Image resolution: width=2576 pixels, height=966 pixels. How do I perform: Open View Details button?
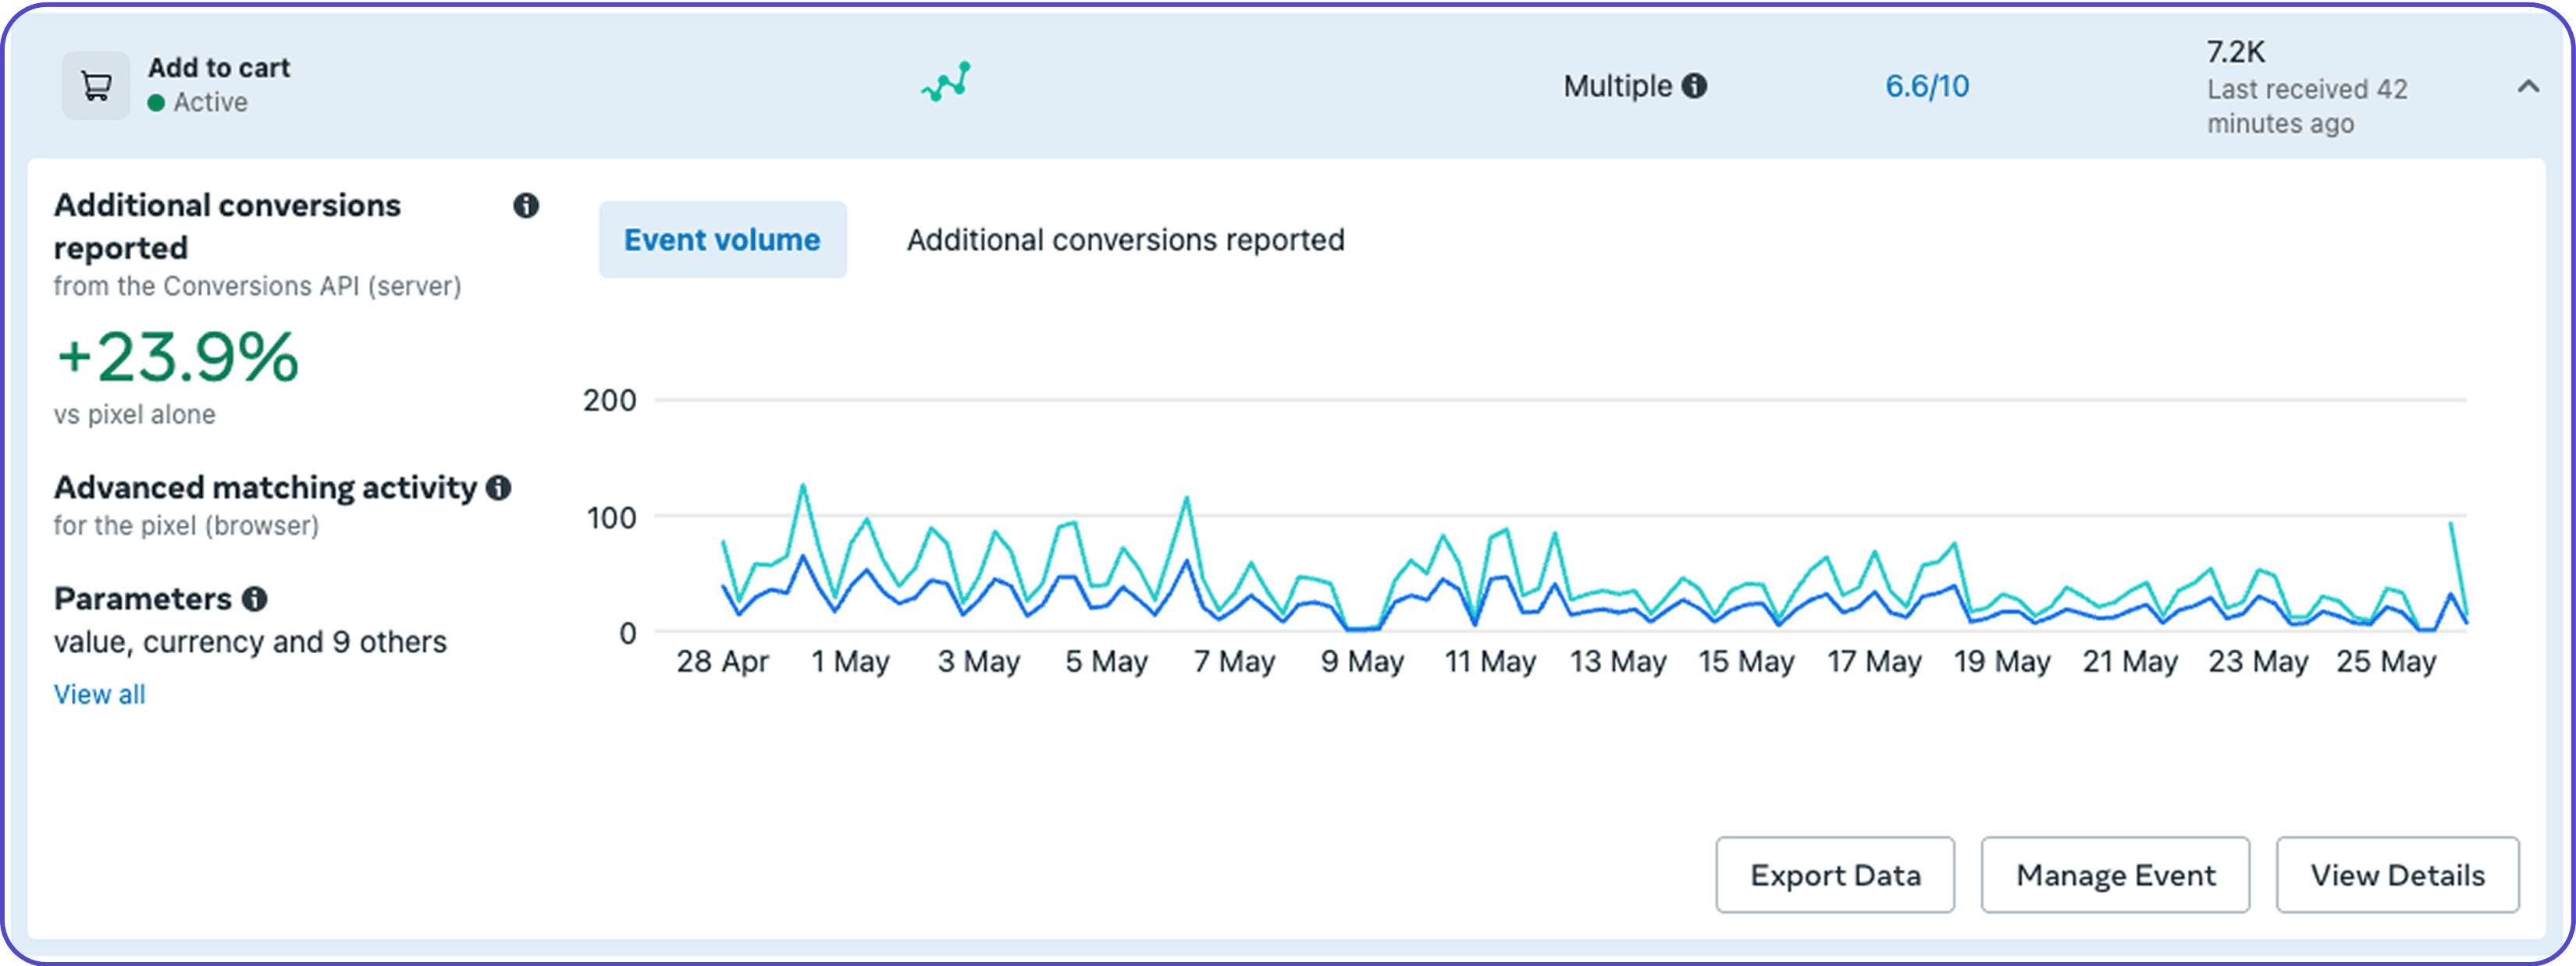click(x=2397, y=875)
